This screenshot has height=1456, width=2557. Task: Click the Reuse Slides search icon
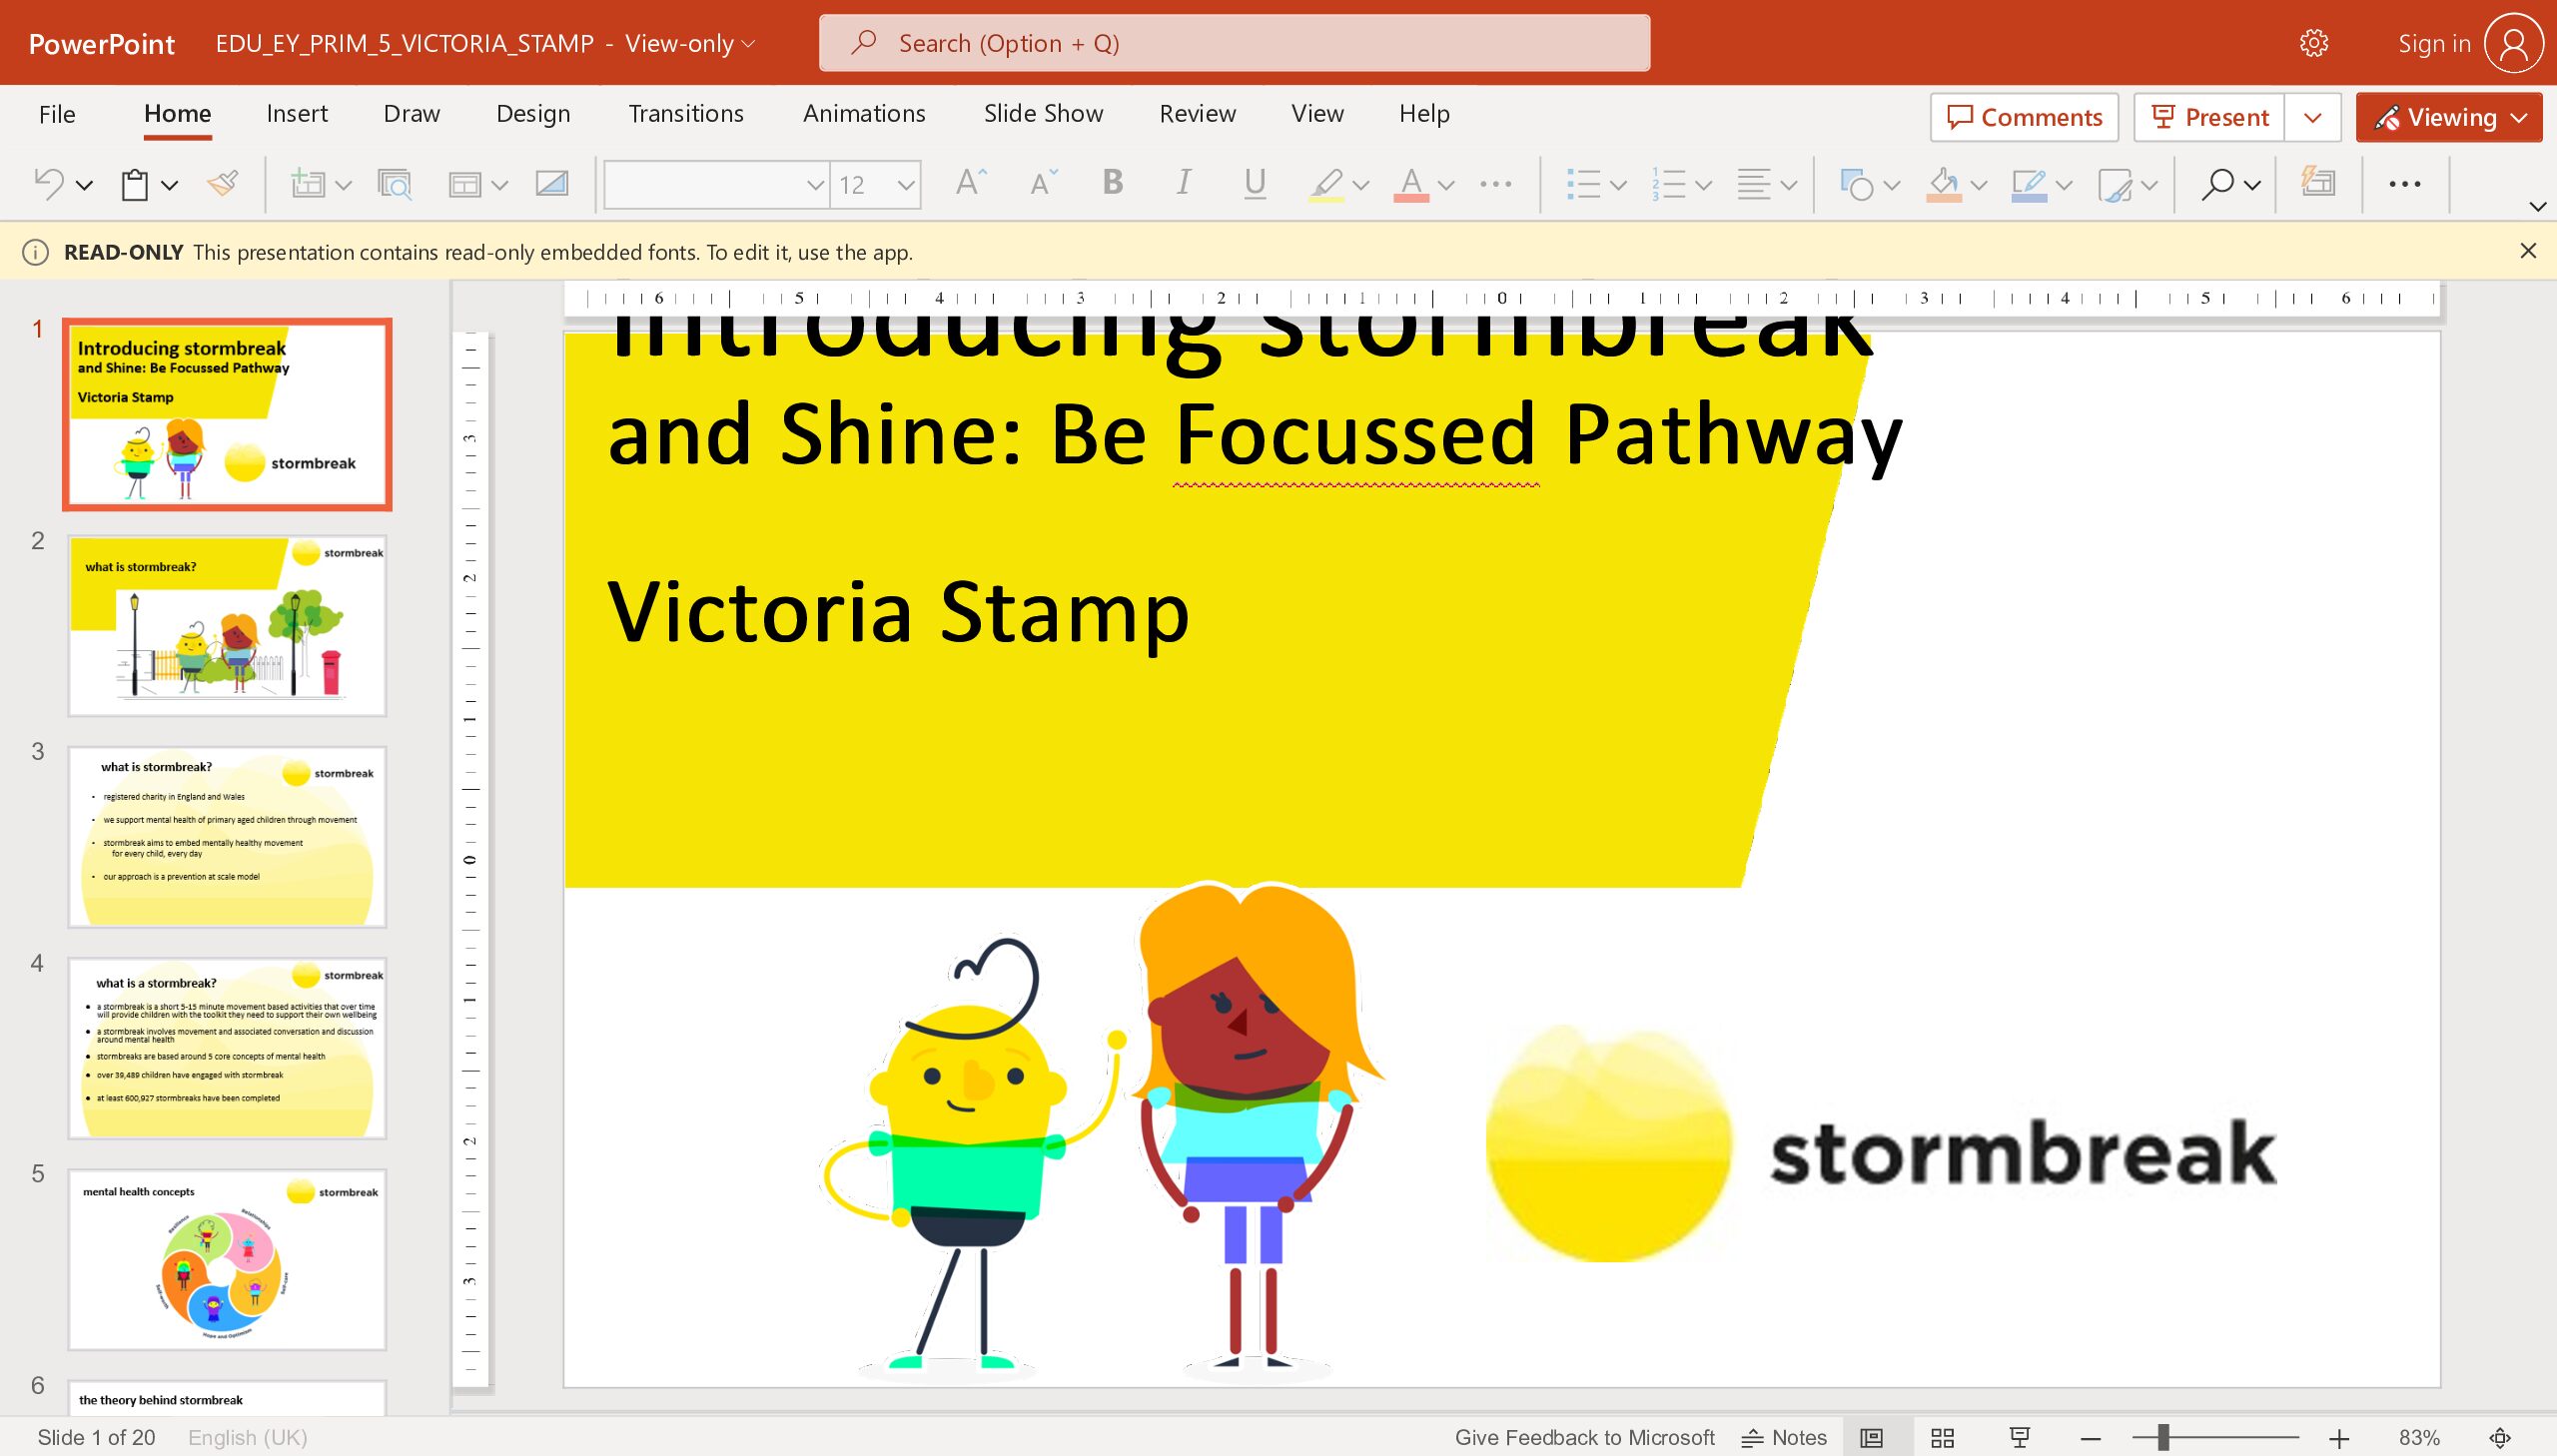(x=394, y=184)
